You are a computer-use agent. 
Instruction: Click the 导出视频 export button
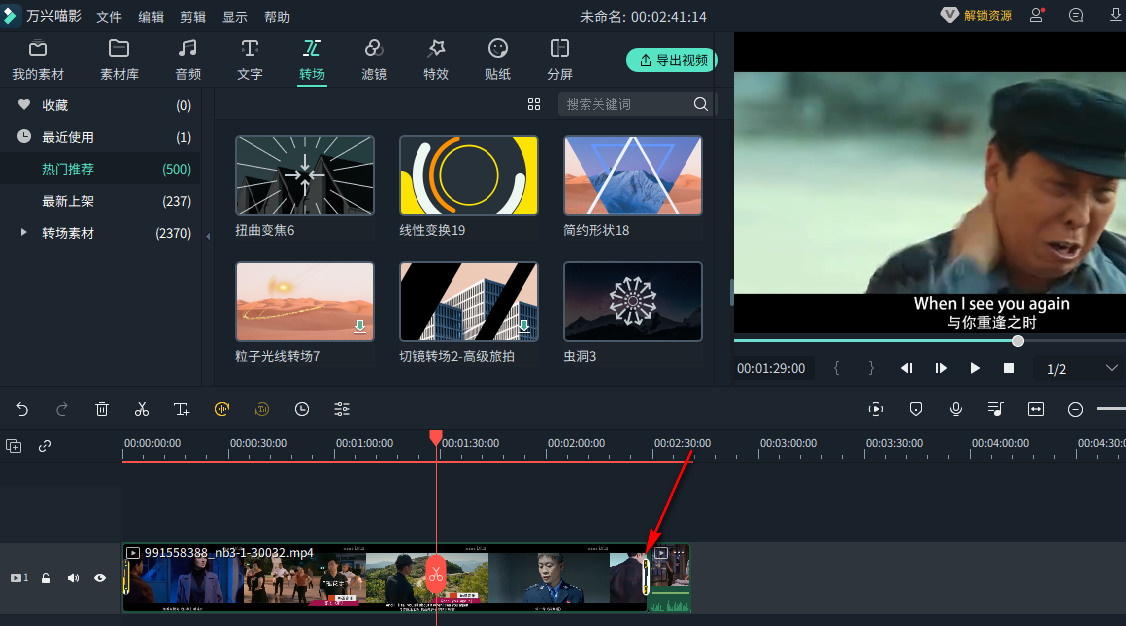(x=672, y=60)
